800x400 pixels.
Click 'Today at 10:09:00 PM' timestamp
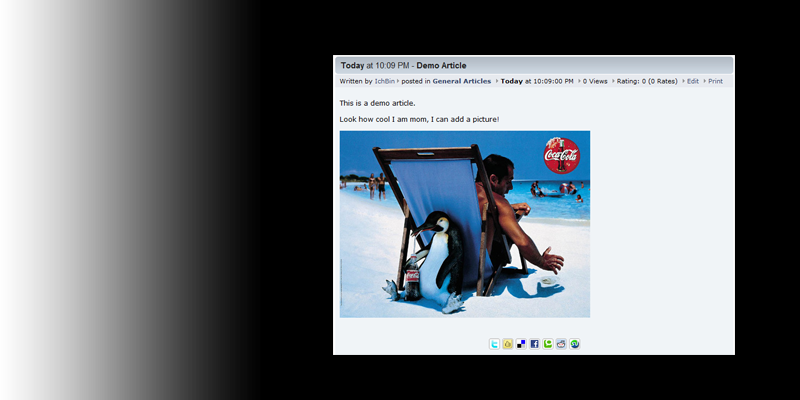(537, 81)
